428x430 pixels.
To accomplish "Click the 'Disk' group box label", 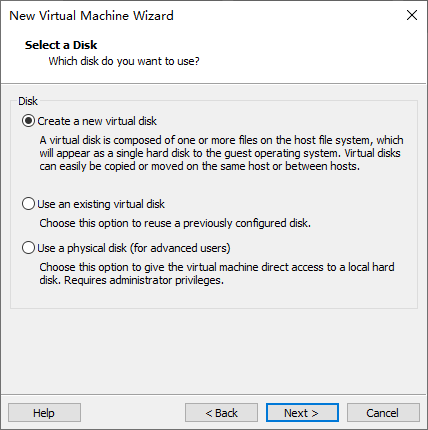I will [28, 101].
